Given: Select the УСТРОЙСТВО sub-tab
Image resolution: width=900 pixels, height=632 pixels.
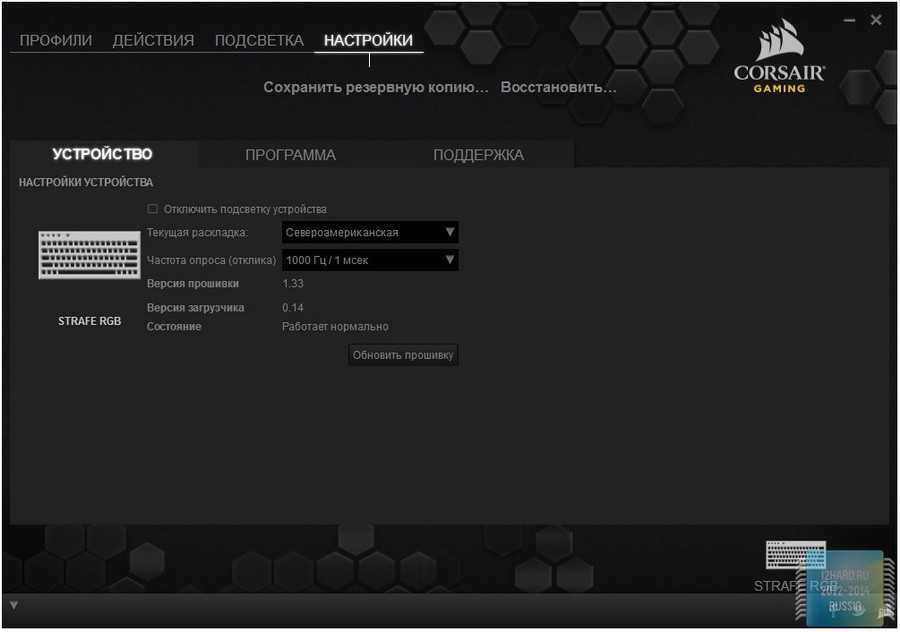Looking at the screenshot, I should point(102,154).
